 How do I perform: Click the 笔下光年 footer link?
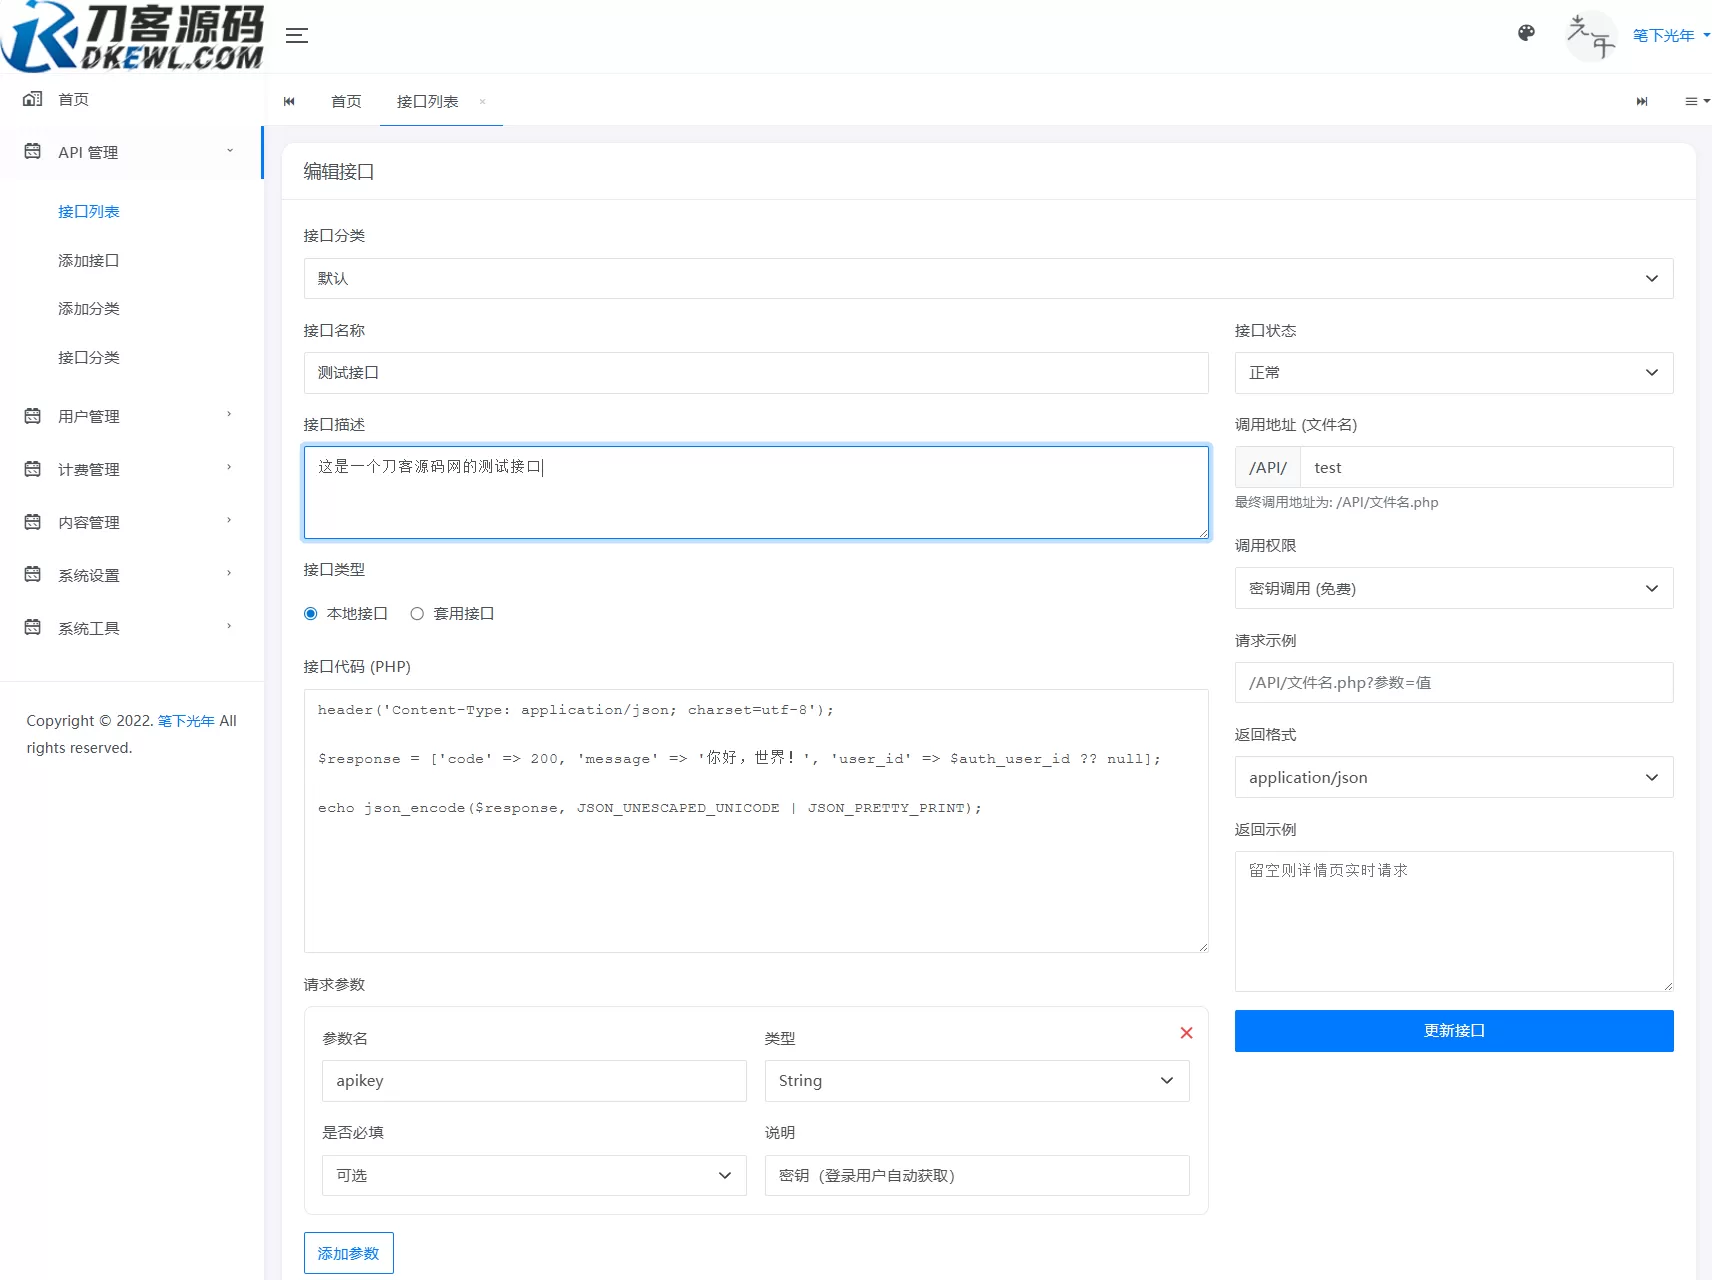pos(185,720)
